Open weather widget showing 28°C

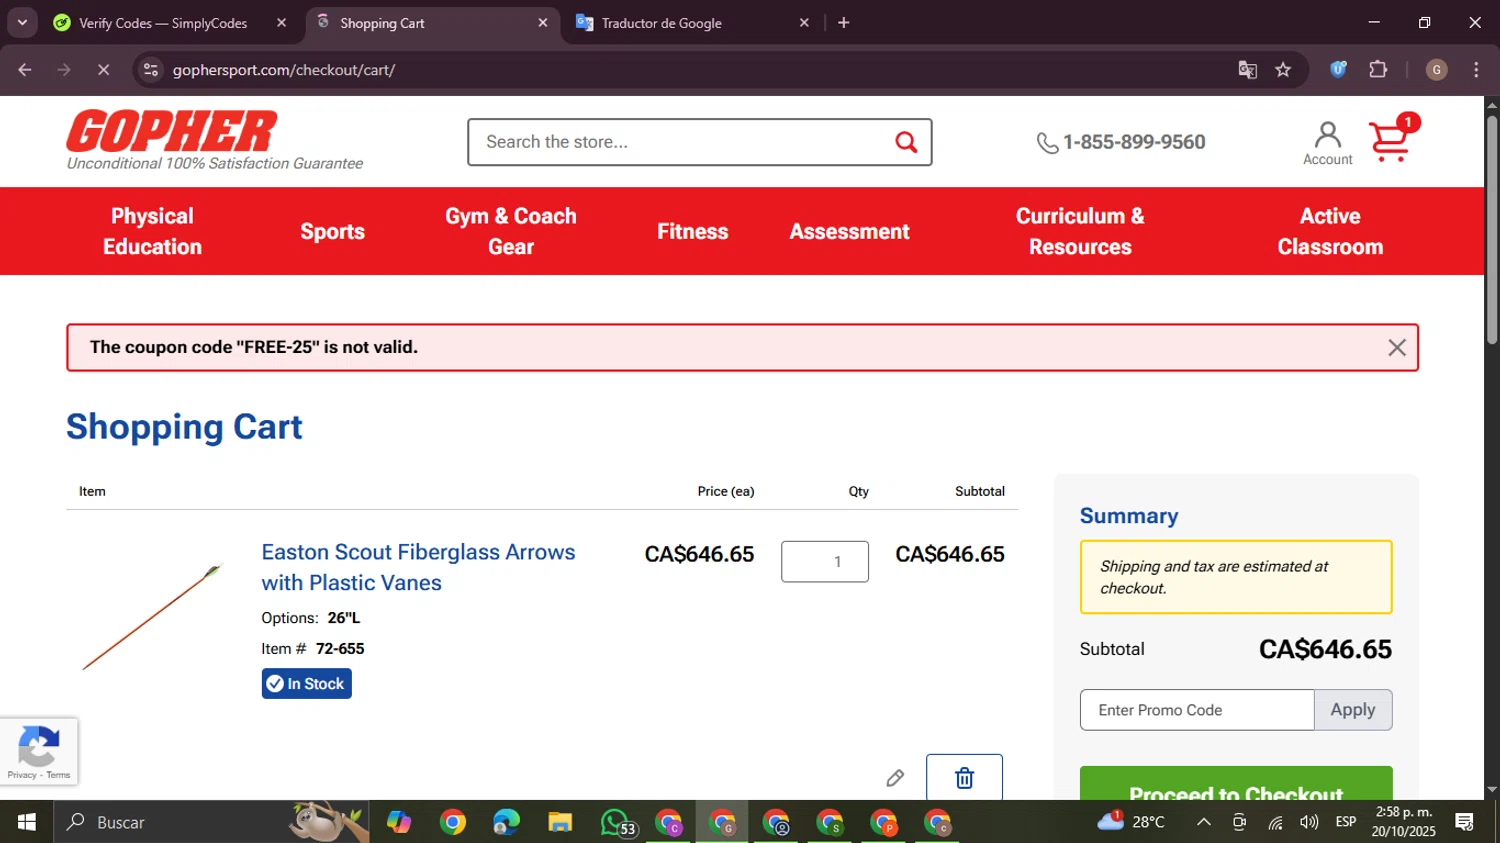click(x=1132, y=822)
